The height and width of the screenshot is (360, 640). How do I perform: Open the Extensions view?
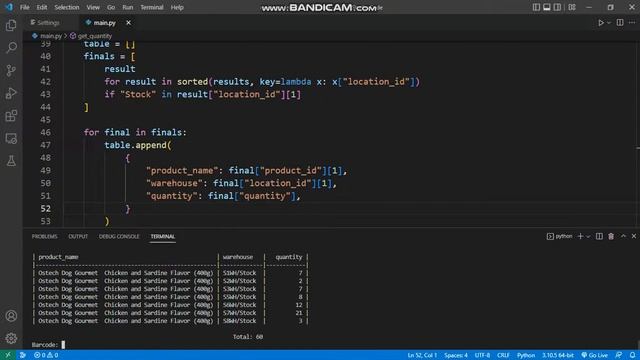pyautogui.click(x=11, y=116)
